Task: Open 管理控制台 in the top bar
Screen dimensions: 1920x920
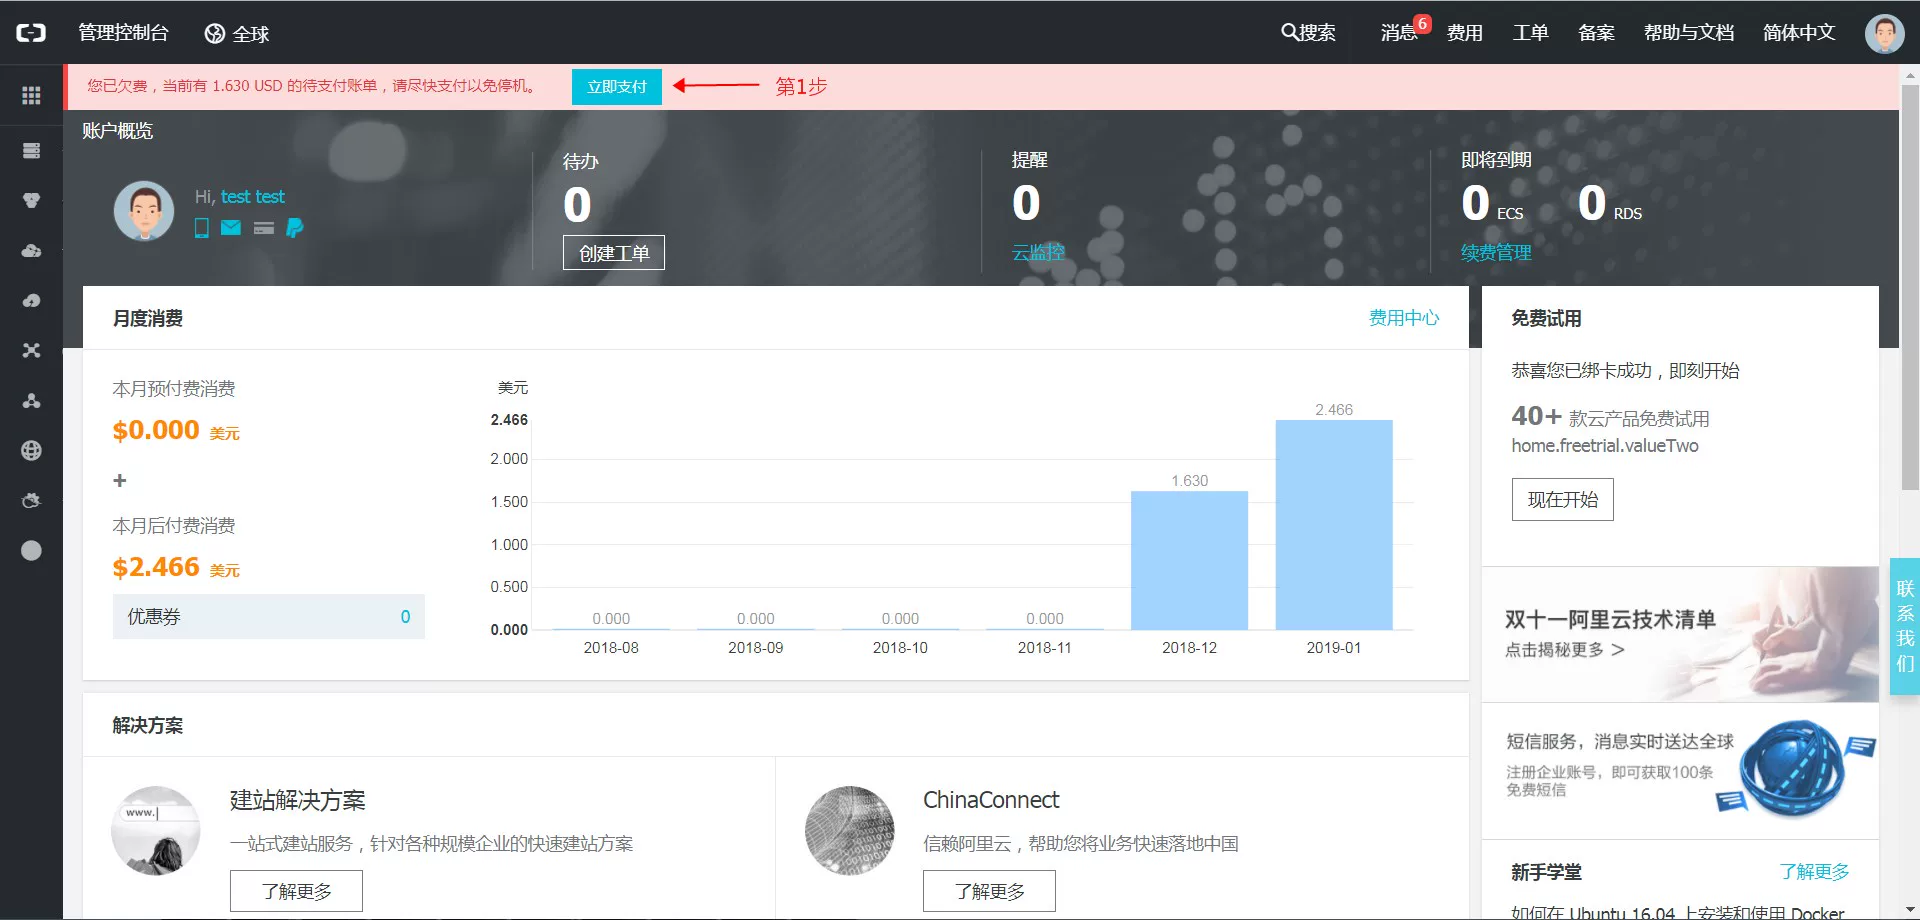Action: (x=123, y=32)
